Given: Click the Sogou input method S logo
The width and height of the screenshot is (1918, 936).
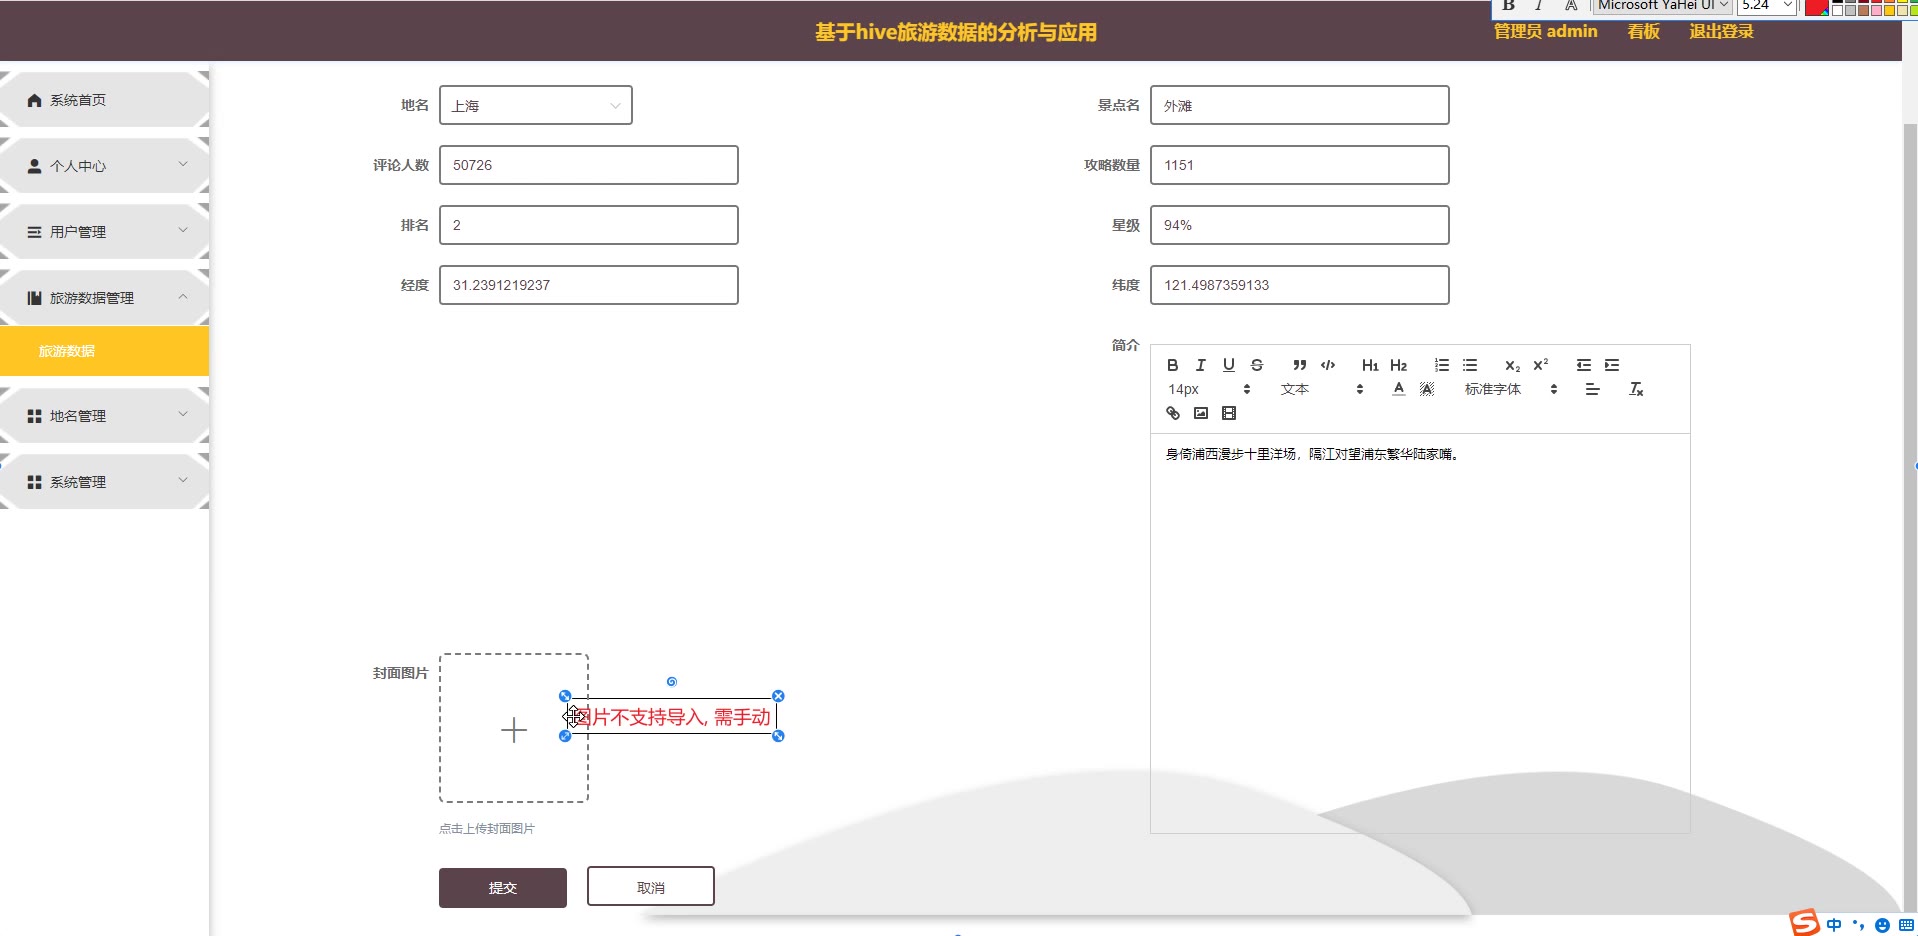Looking at the screenshot, I should 1804,923.
